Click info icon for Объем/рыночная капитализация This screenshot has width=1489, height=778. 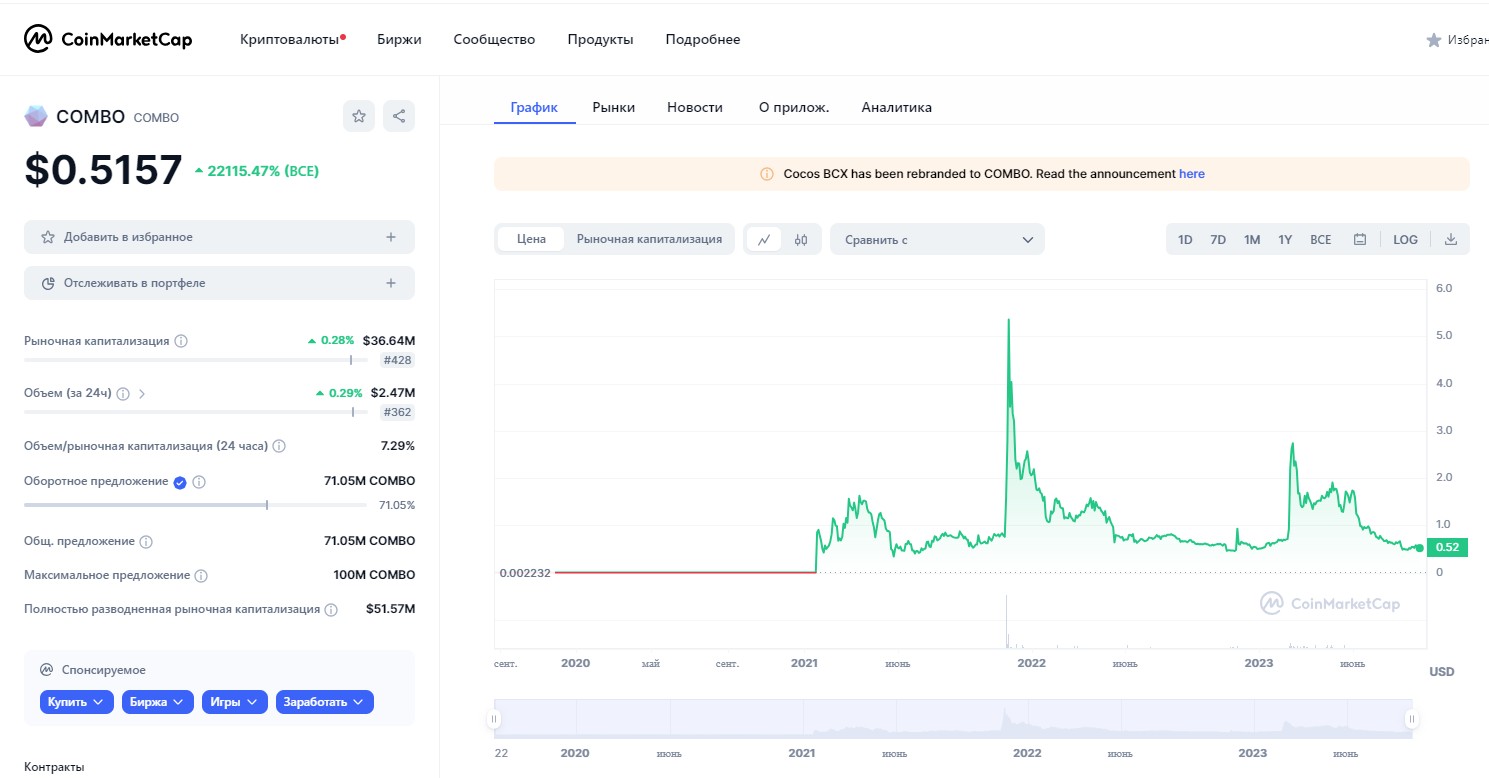click(279, 446)
